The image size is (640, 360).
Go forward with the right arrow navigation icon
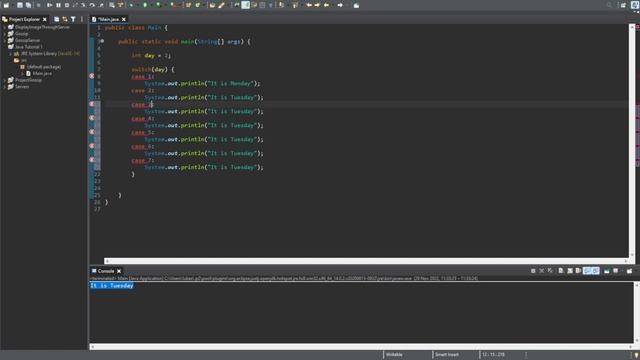340,5
